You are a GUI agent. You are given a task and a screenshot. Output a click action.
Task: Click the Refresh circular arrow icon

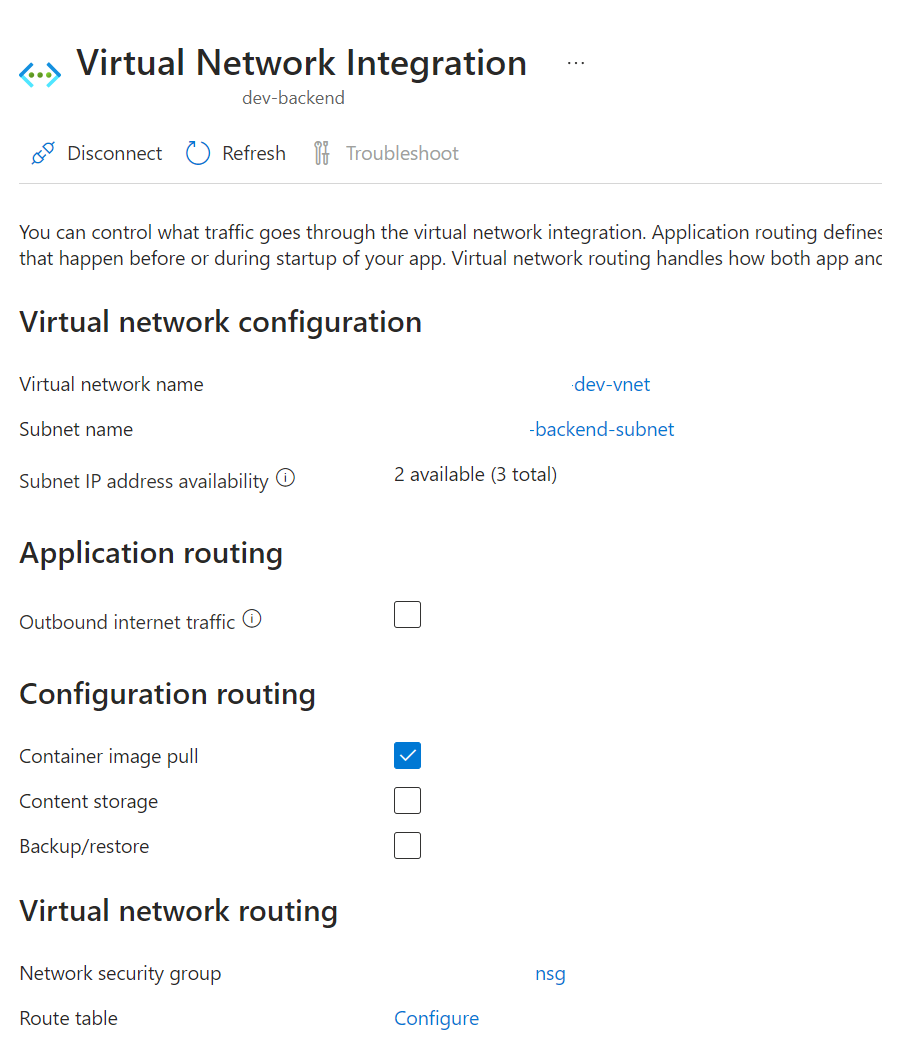coord(197,152)
